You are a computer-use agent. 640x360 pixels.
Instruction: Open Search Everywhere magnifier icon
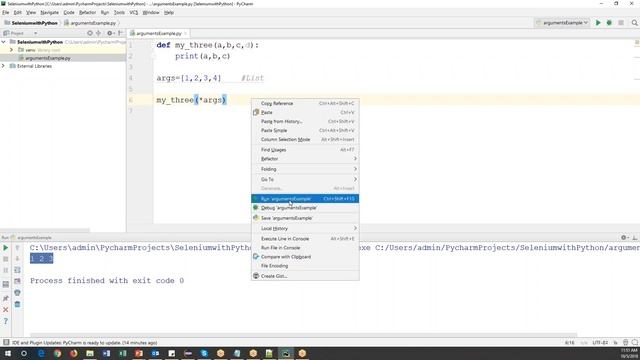(634, 23)
